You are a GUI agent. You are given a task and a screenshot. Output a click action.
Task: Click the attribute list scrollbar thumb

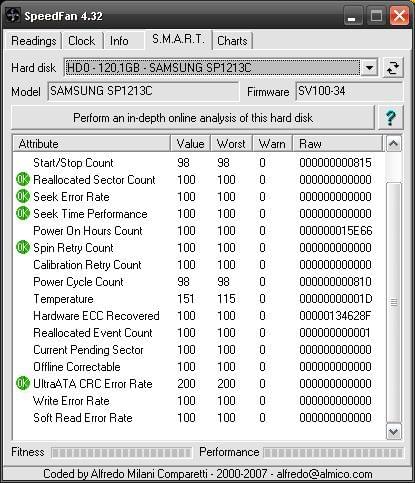click(394, 302)
